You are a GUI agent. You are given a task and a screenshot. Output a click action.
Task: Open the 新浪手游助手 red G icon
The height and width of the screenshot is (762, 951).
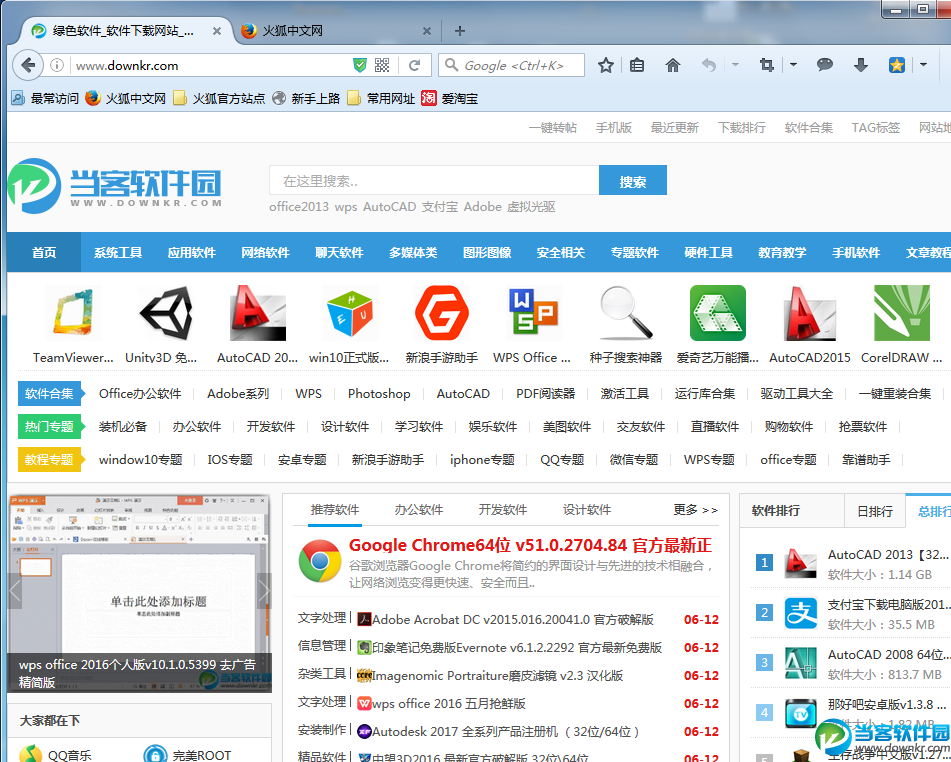(440, 315)
